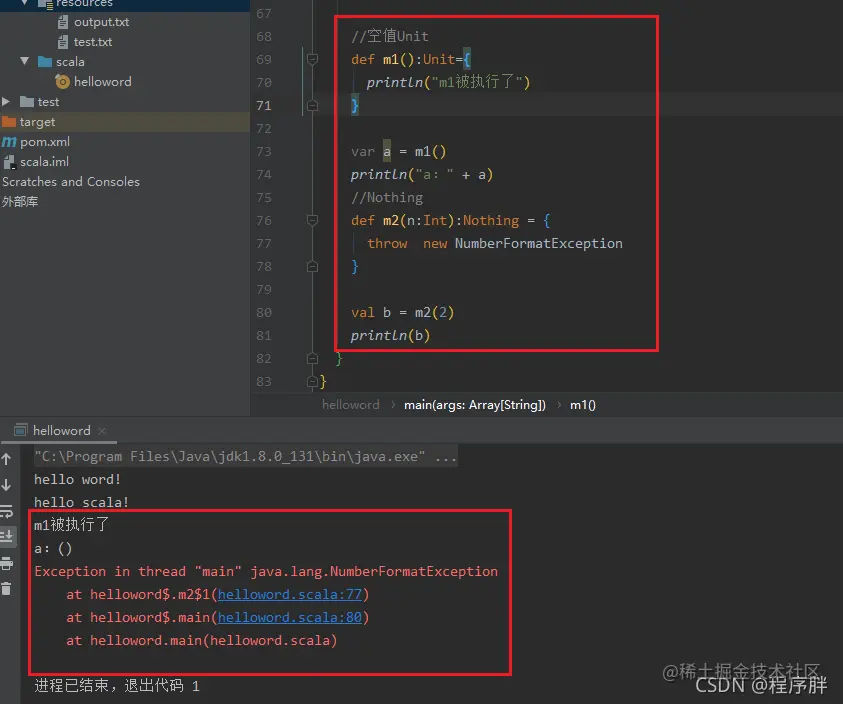Click breadcrumb m1()
The image size is (843, 704).
coord(583,405)
